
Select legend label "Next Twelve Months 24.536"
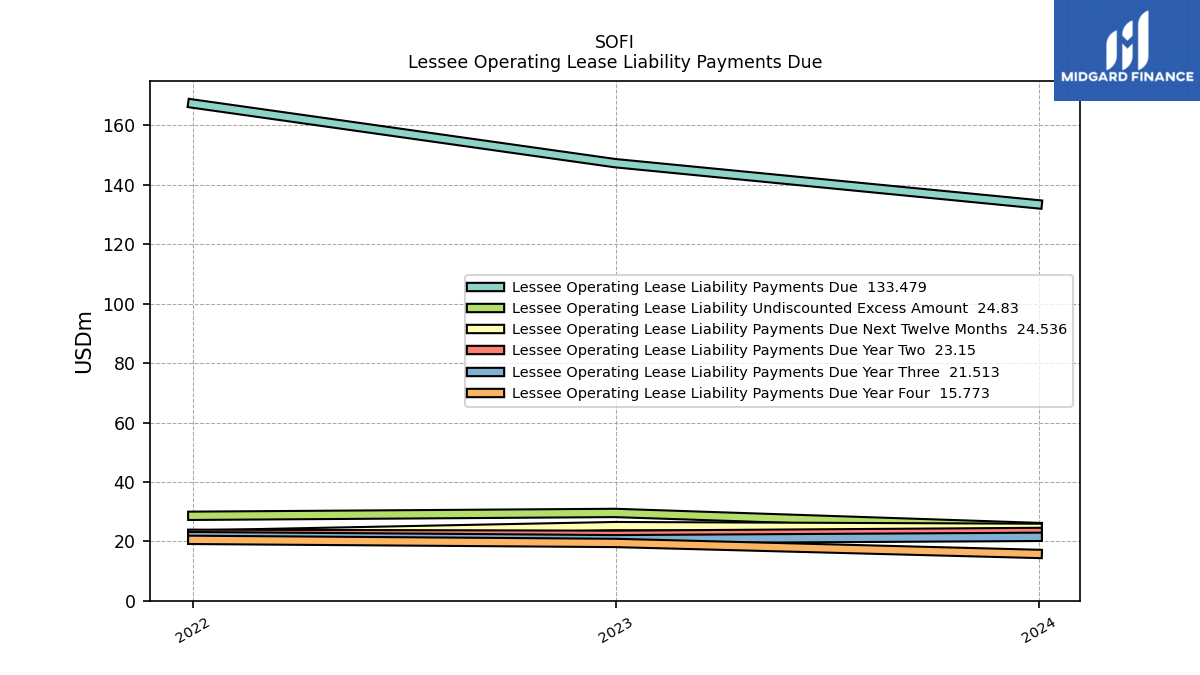click(x=789, y=329)
